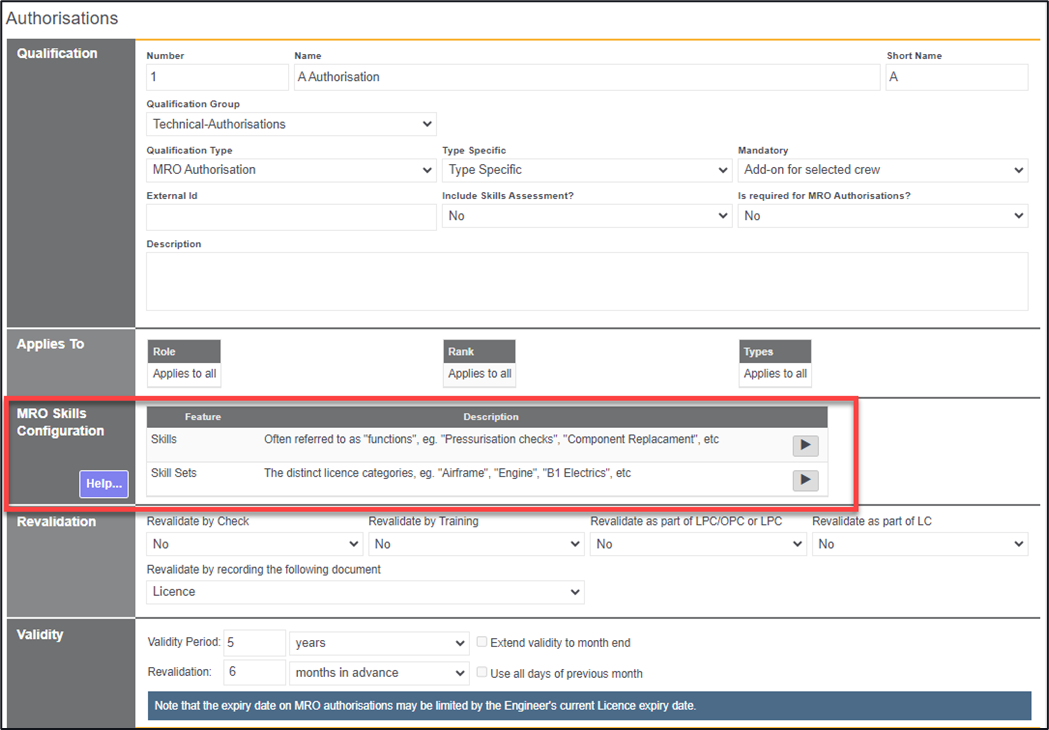This screenshot has width=1049, height=730.
Task: Open the Type Specific dropdown
Action: pos(587,170)
